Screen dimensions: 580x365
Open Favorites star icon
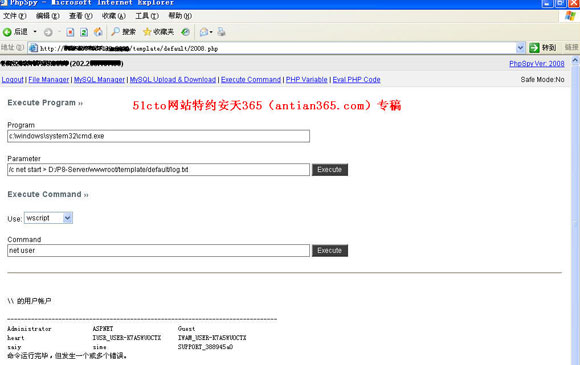[x=147, y=32]
